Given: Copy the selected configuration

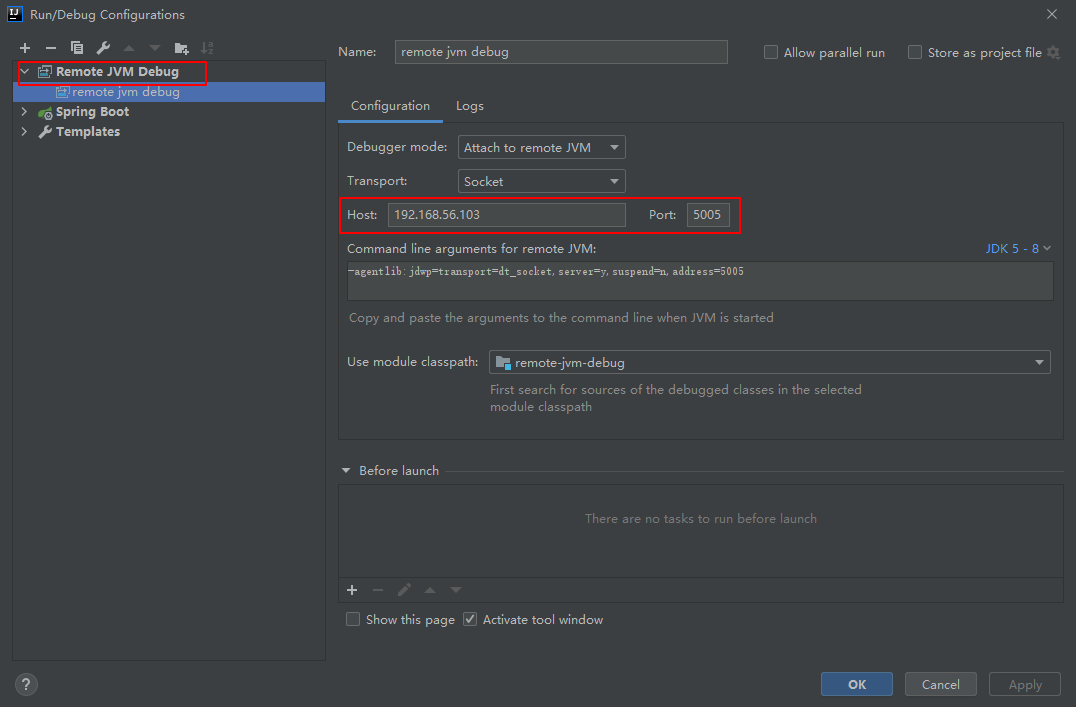Looking at the screenshot, I should point(77,48).
